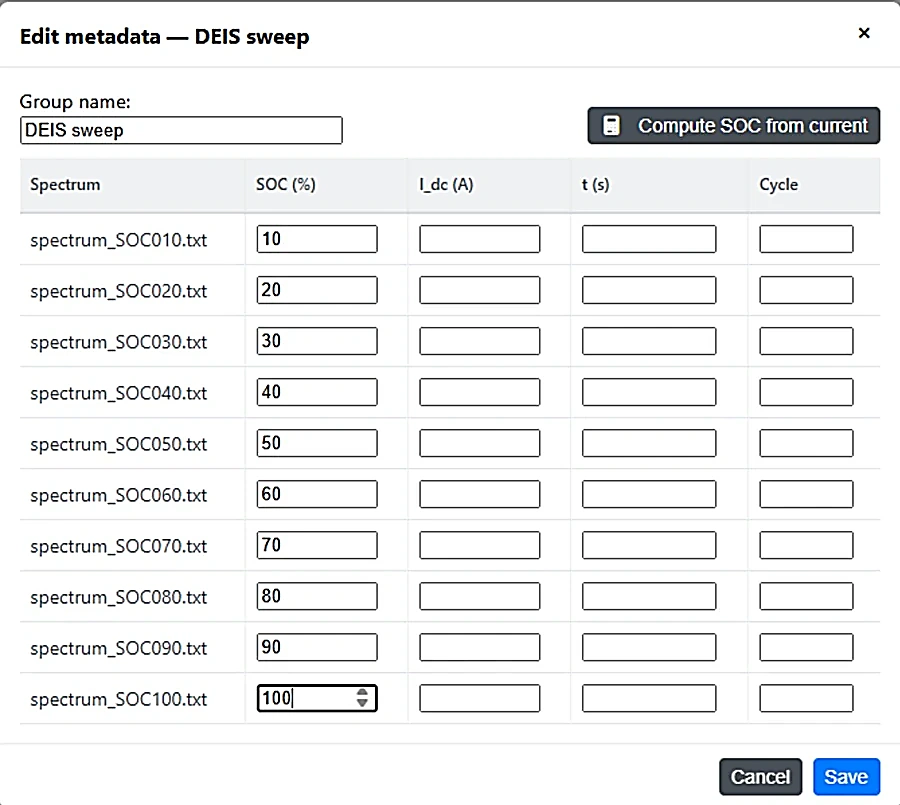
Task: Click the I_dc field for spectrum_SOC030.txt
Action: (480, 341)
